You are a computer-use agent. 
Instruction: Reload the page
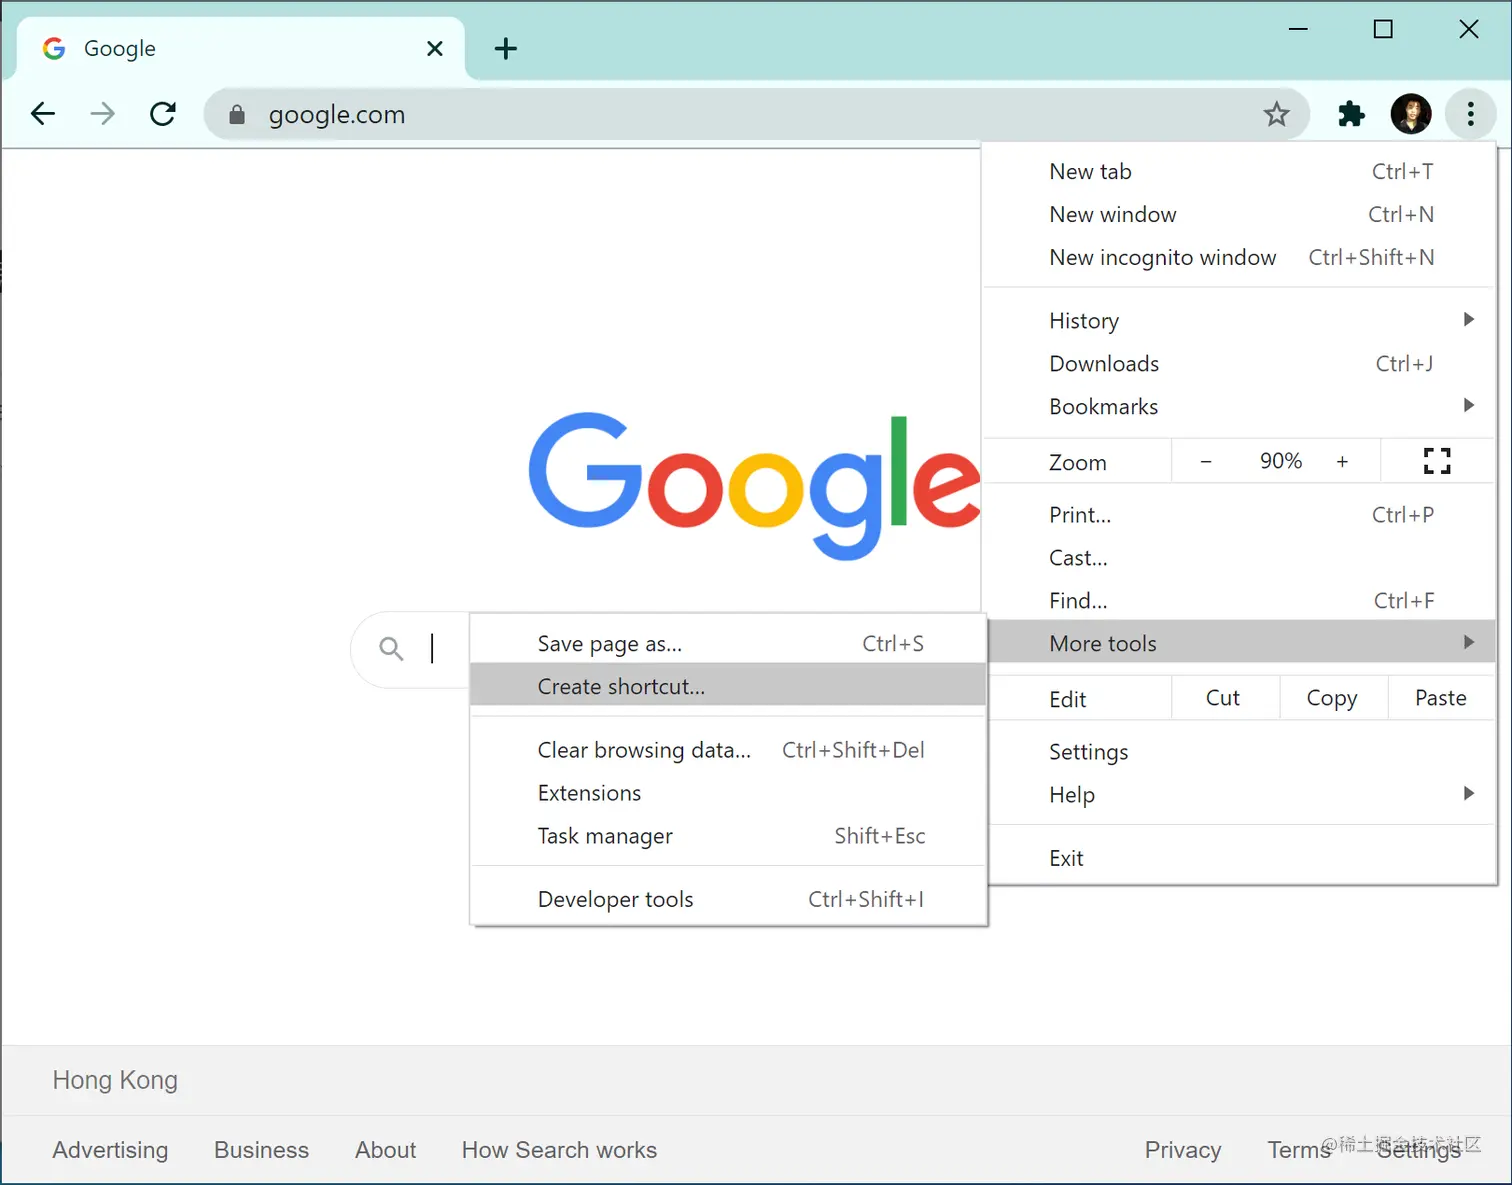click(x=163, y=114)
